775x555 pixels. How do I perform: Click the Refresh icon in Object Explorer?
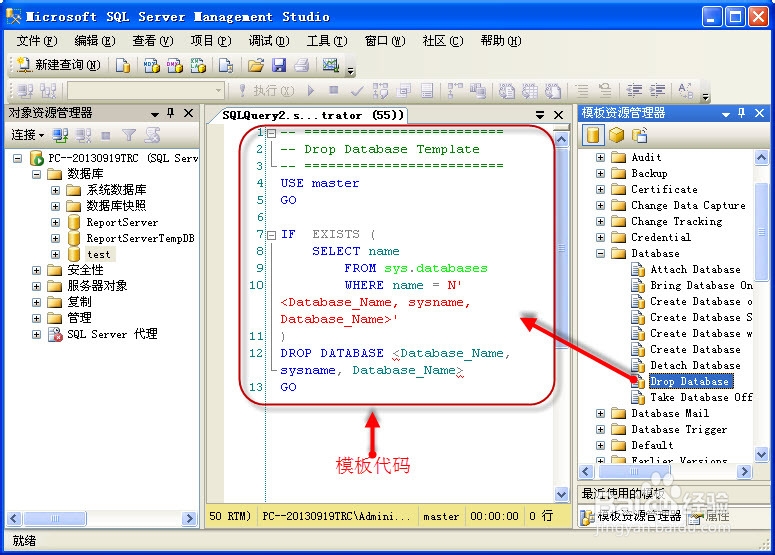(152, 135)
